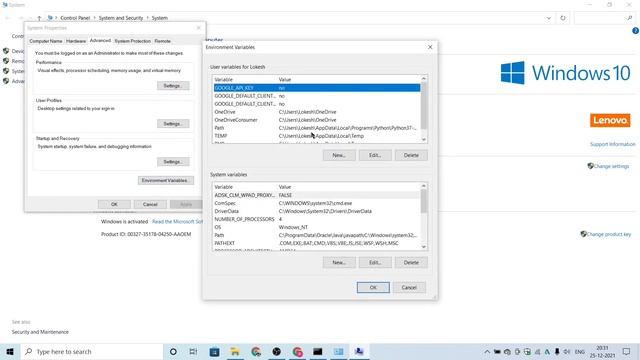Click New under system variables

click(x=339, y=262)
